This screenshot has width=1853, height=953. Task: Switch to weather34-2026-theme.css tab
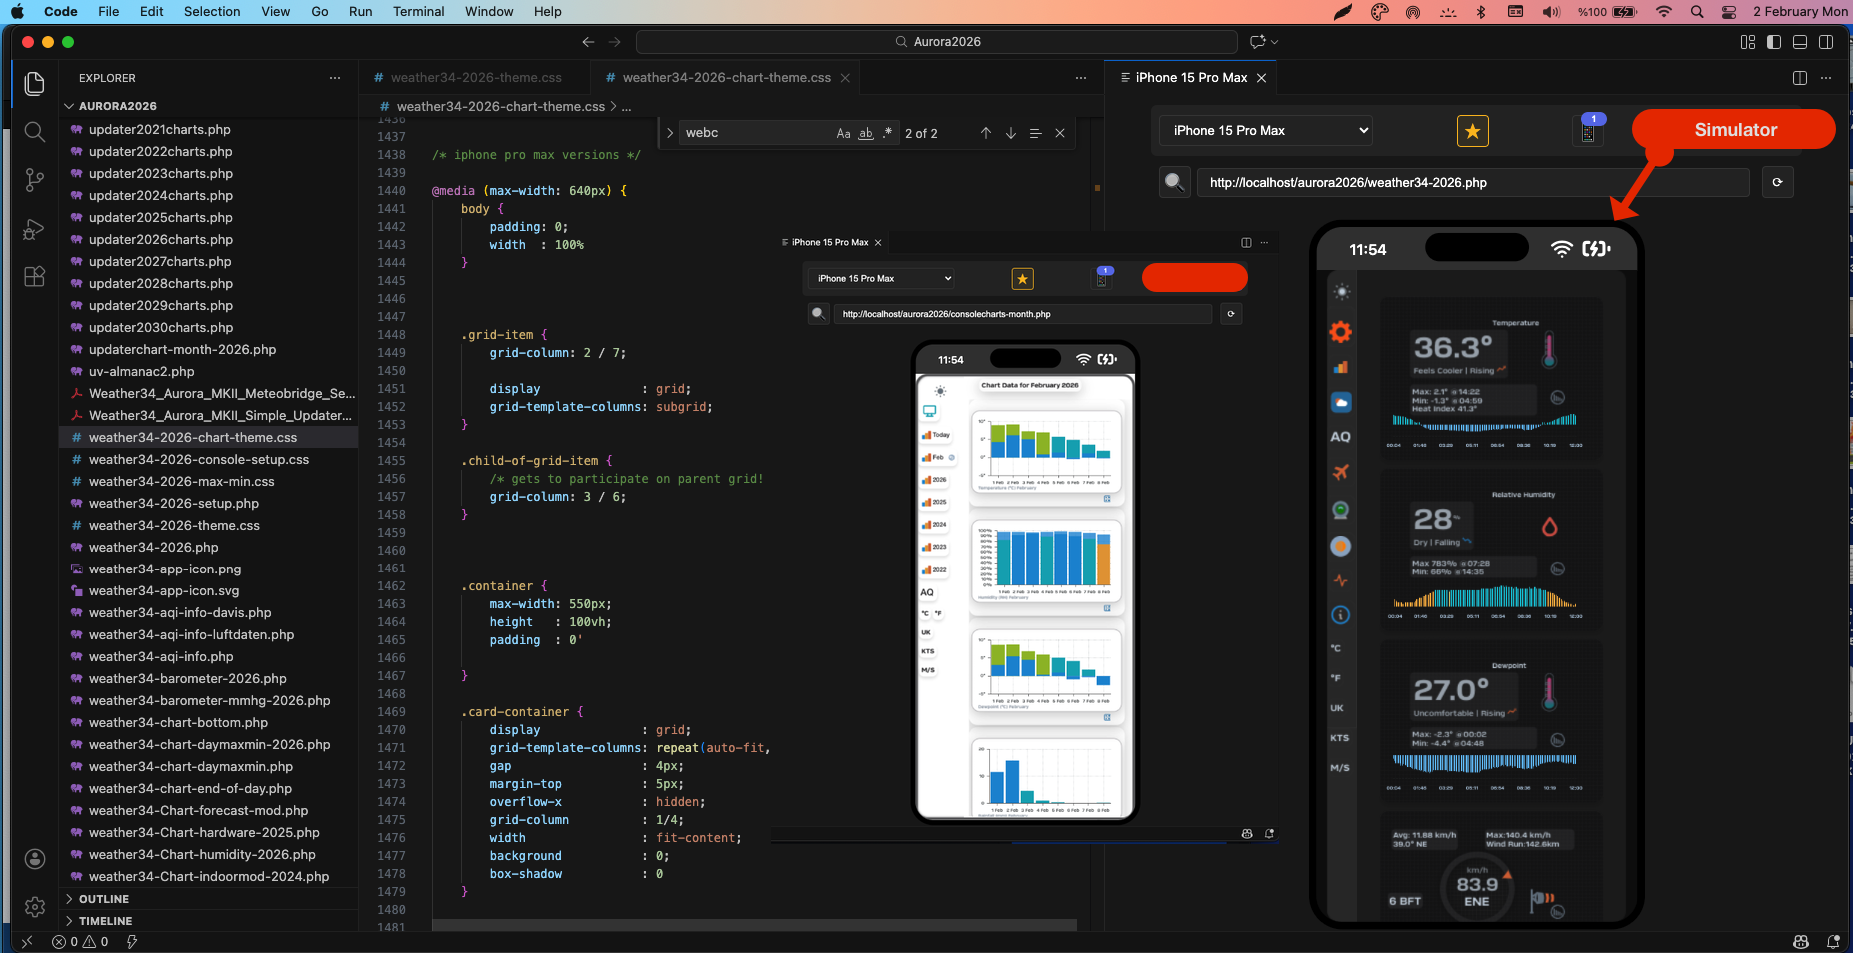pyautogui.click(x=475, y=78)
